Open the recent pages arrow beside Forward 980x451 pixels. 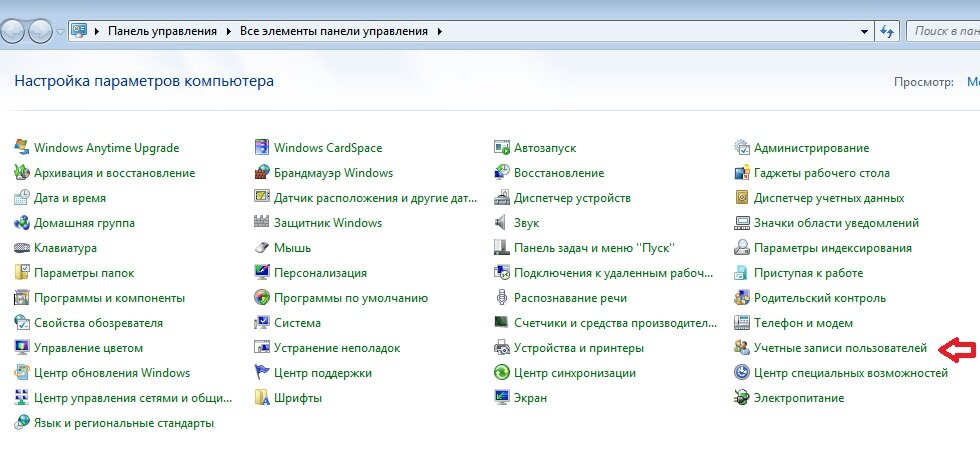pos(60,31)
